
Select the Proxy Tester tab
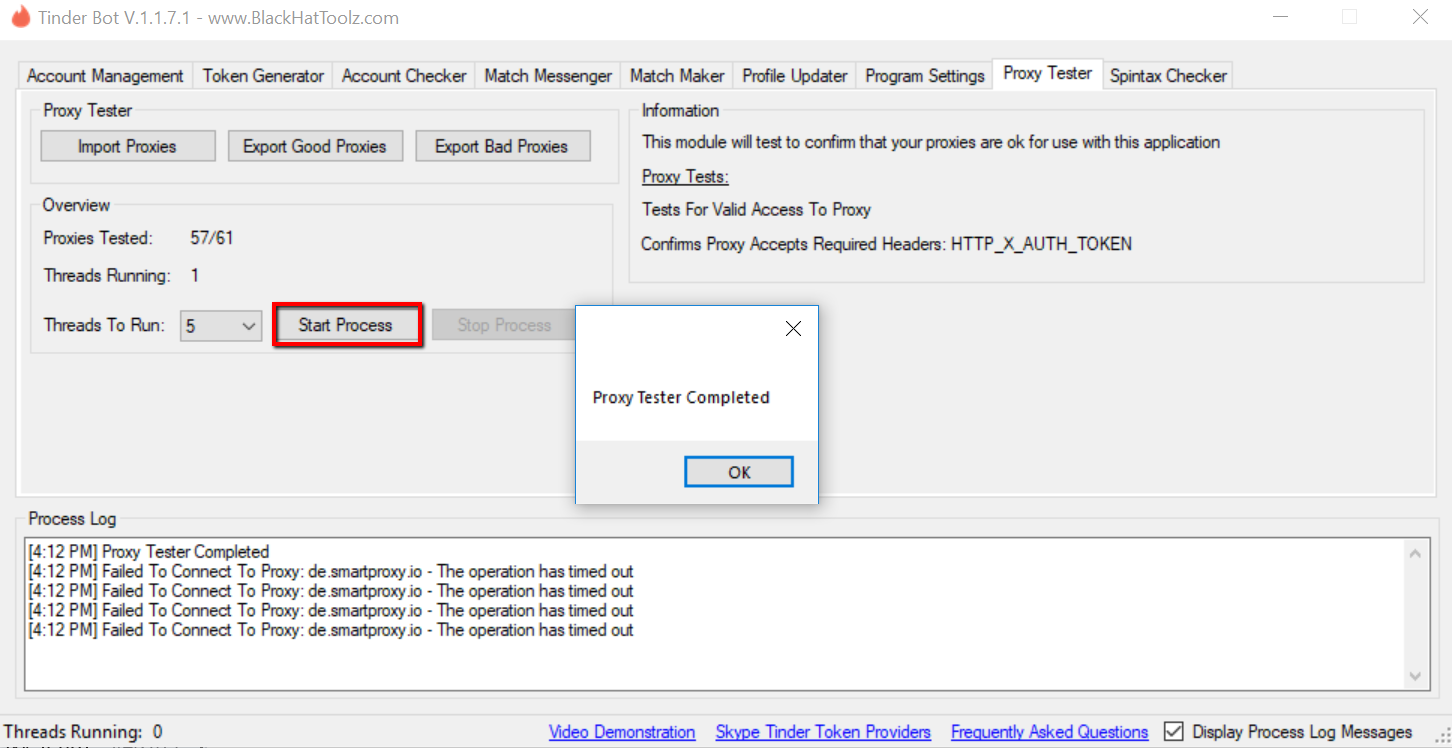click(1047, 73)
